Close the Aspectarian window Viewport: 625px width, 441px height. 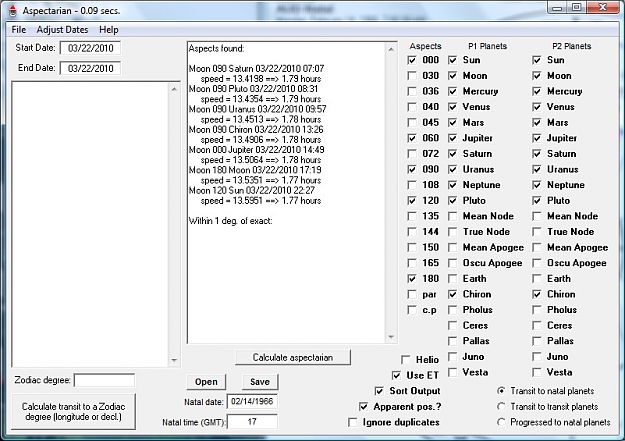603,8
